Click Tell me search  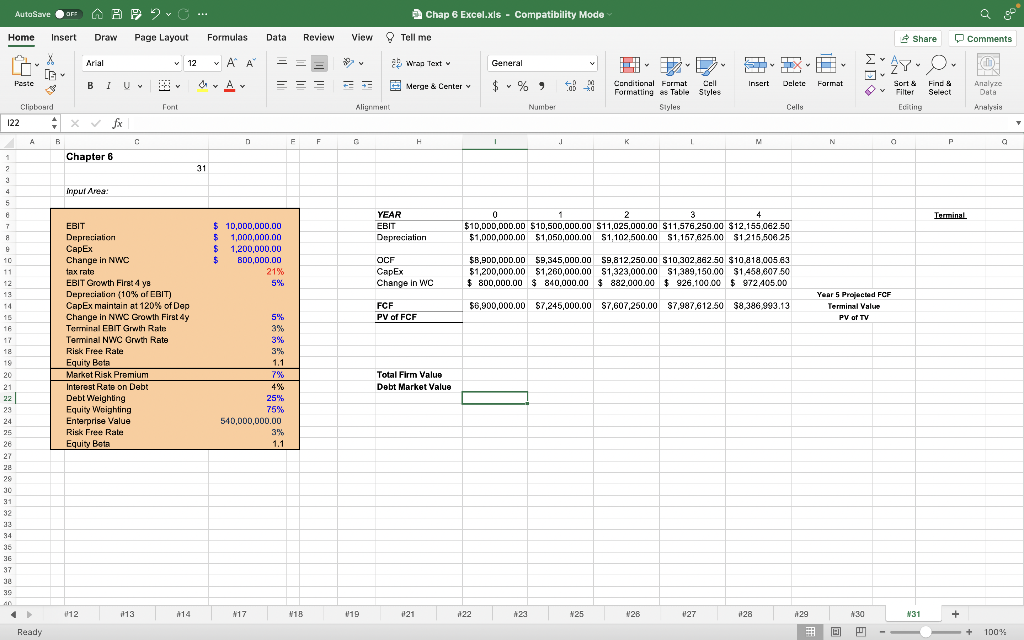(x=409, y=37)
